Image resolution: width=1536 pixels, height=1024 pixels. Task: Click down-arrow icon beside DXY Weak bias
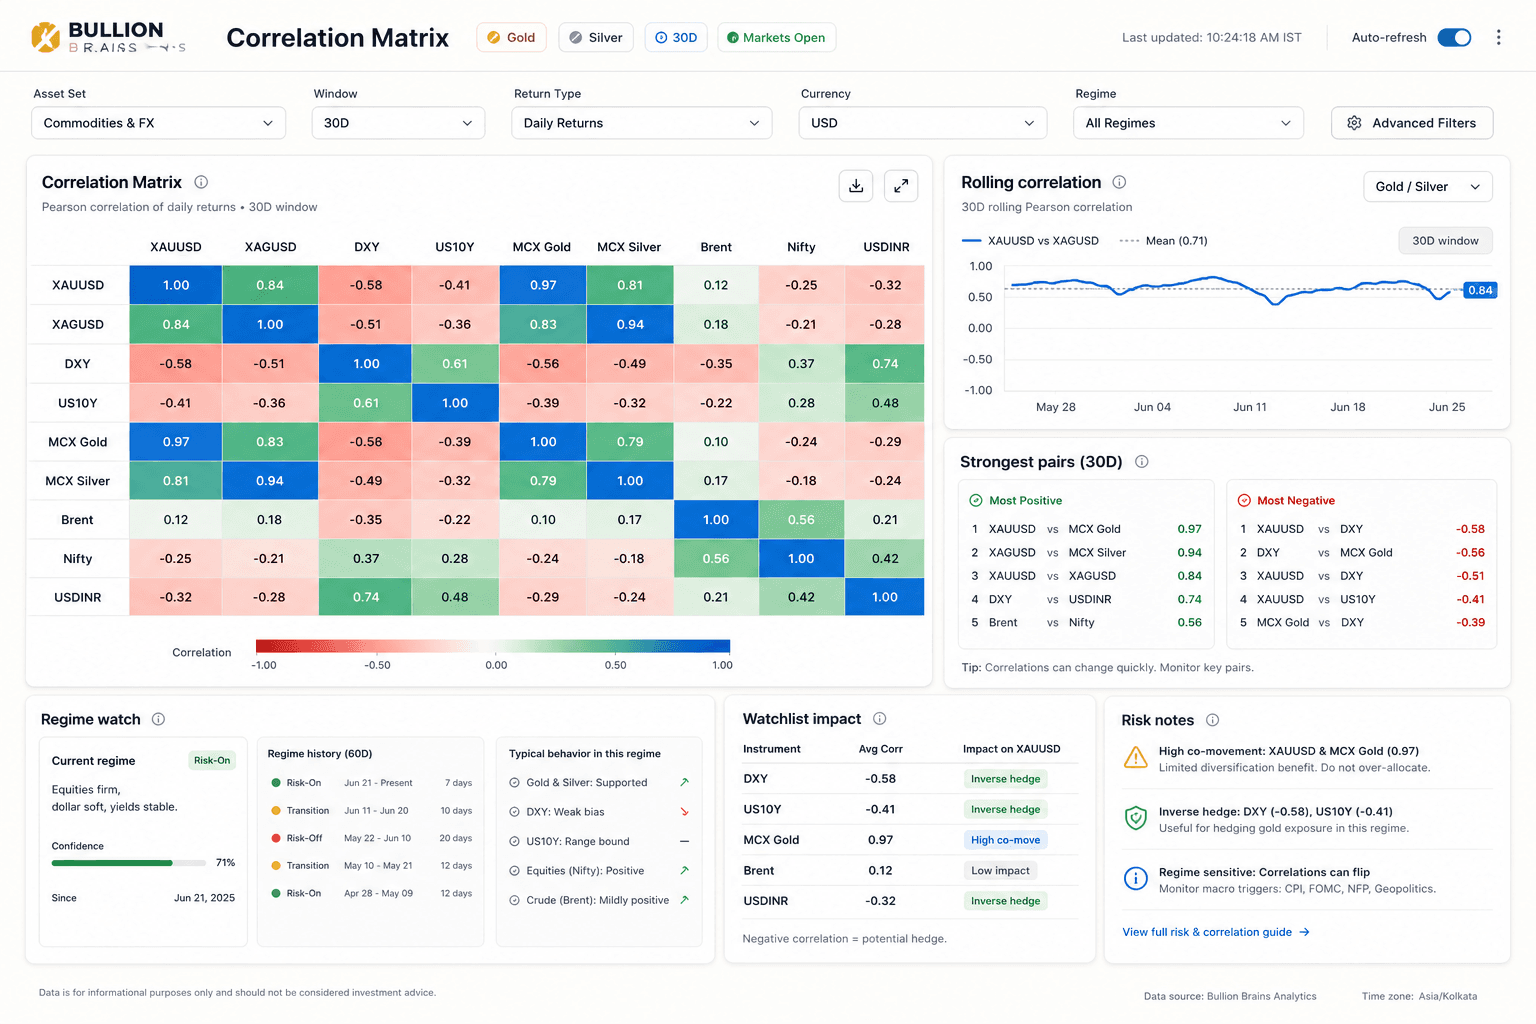(x=684, y=812)
